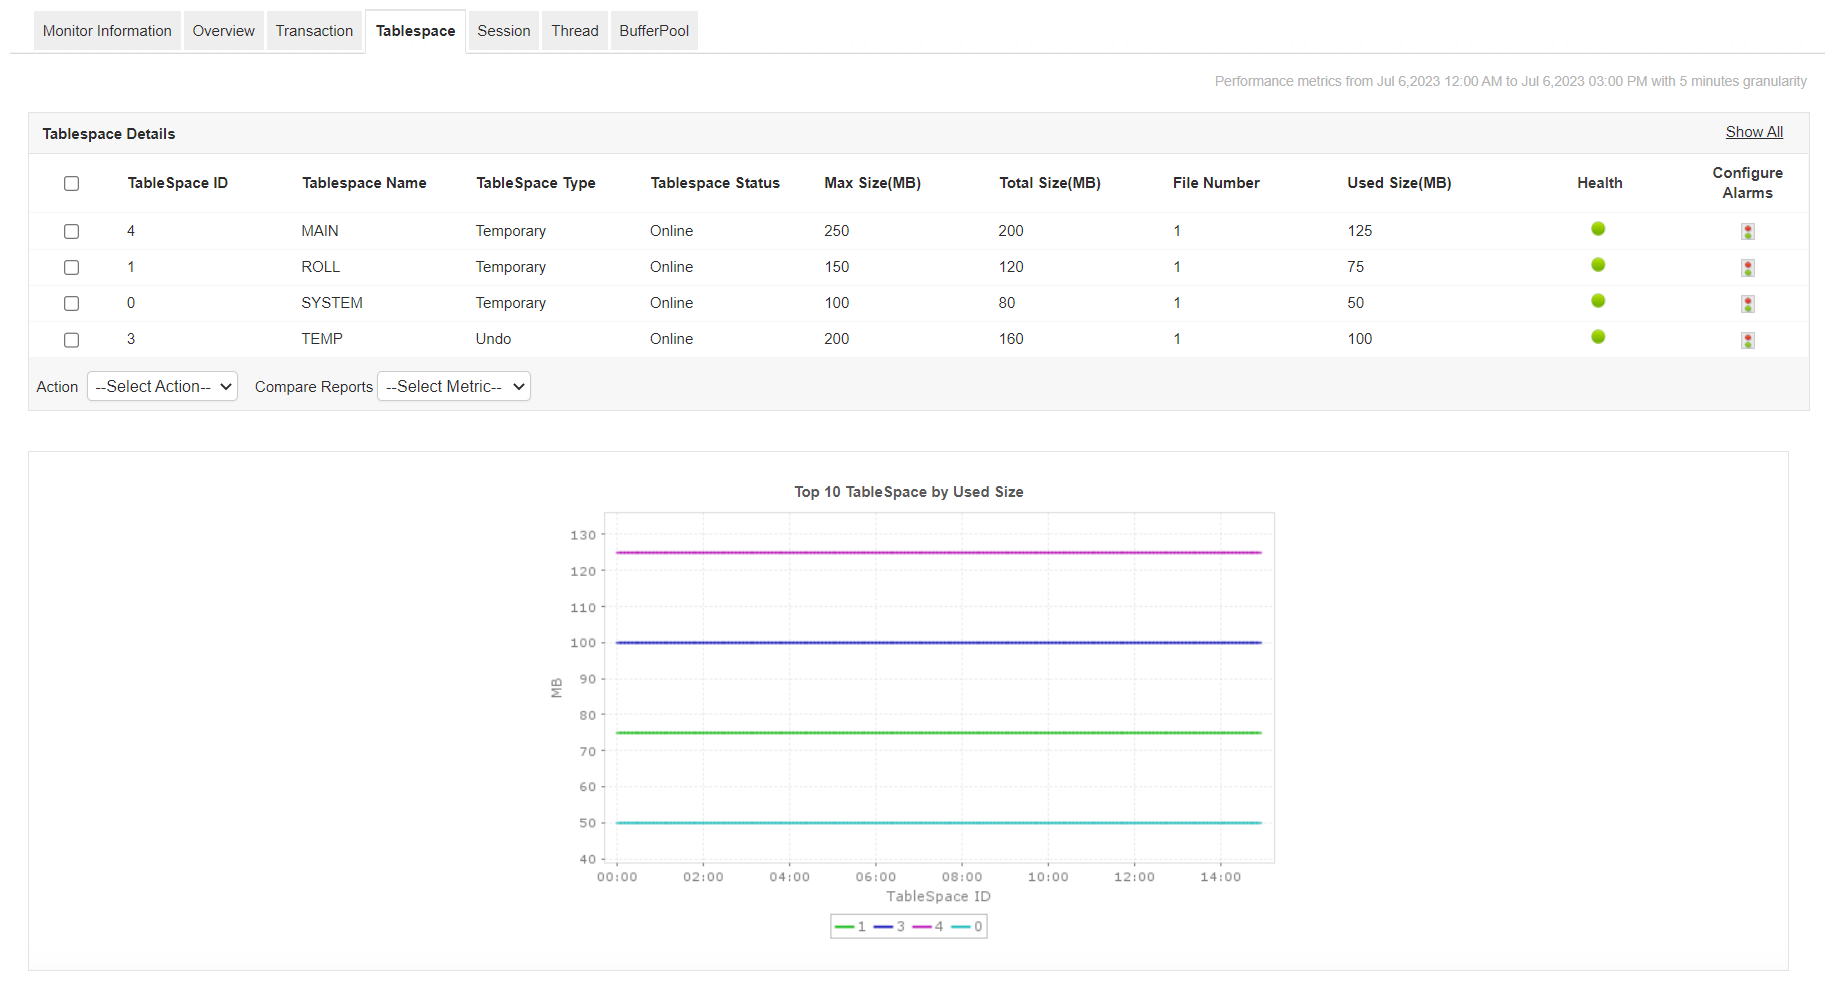The width and height of the screenshot is (1837, 981).
Task: Click the health indicator for ROLL tablespace
Action: pos(1598,265)
